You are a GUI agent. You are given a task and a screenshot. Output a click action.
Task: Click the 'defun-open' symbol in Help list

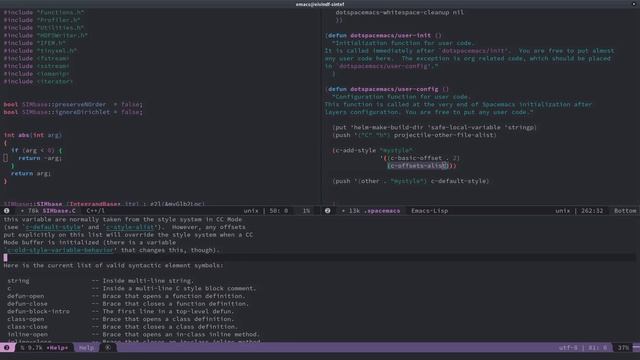pos(25,296)
